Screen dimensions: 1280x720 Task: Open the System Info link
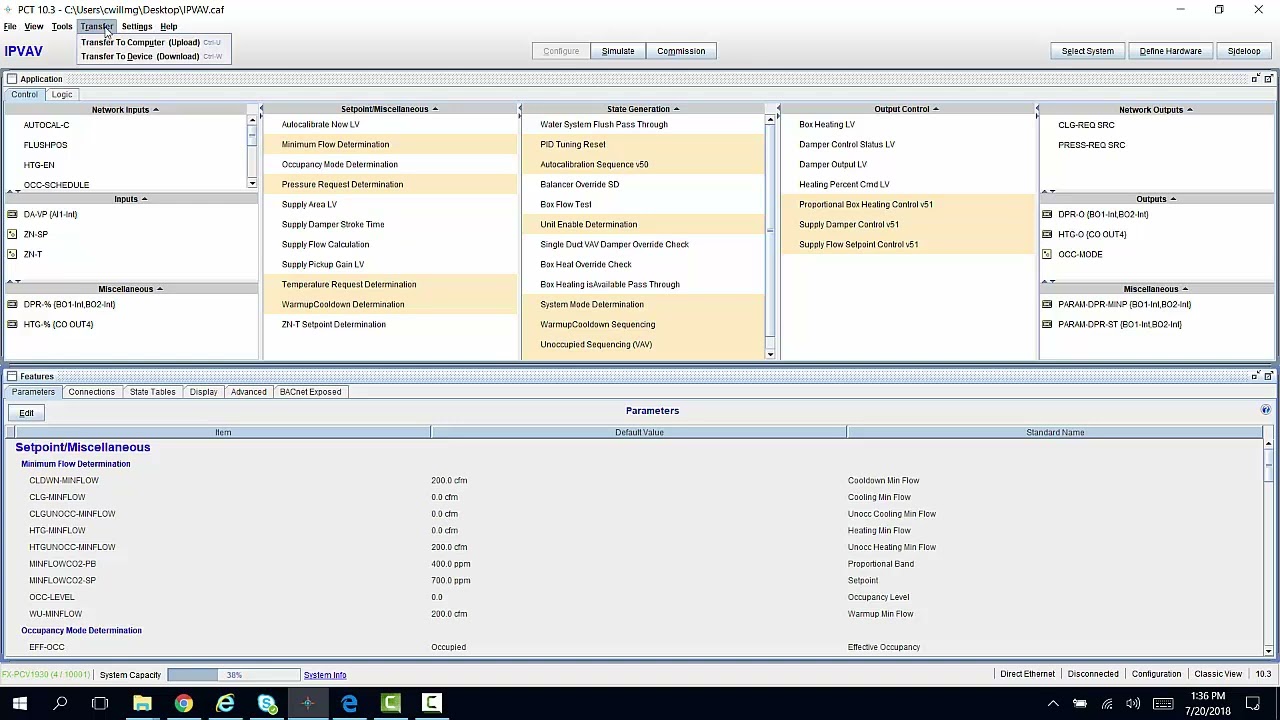pyautogui.click(x=325, y=675)
